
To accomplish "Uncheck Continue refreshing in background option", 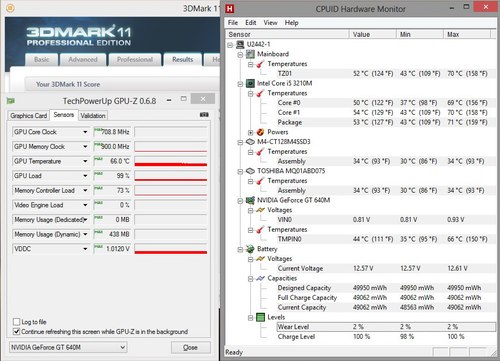I will (16, 332).
